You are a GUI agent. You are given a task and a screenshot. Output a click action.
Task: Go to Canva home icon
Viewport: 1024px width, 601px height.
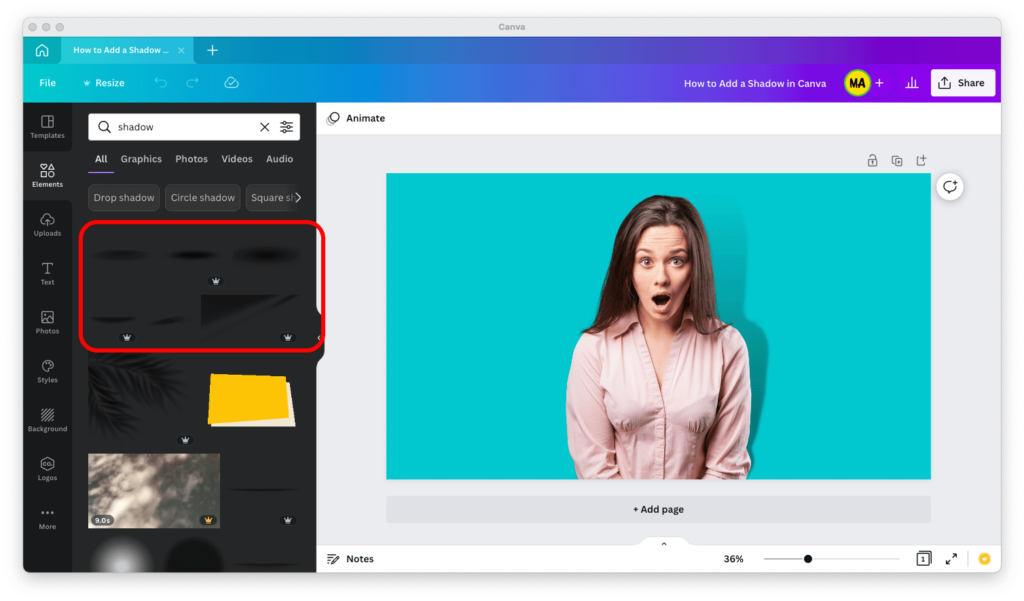click(42, 50)
